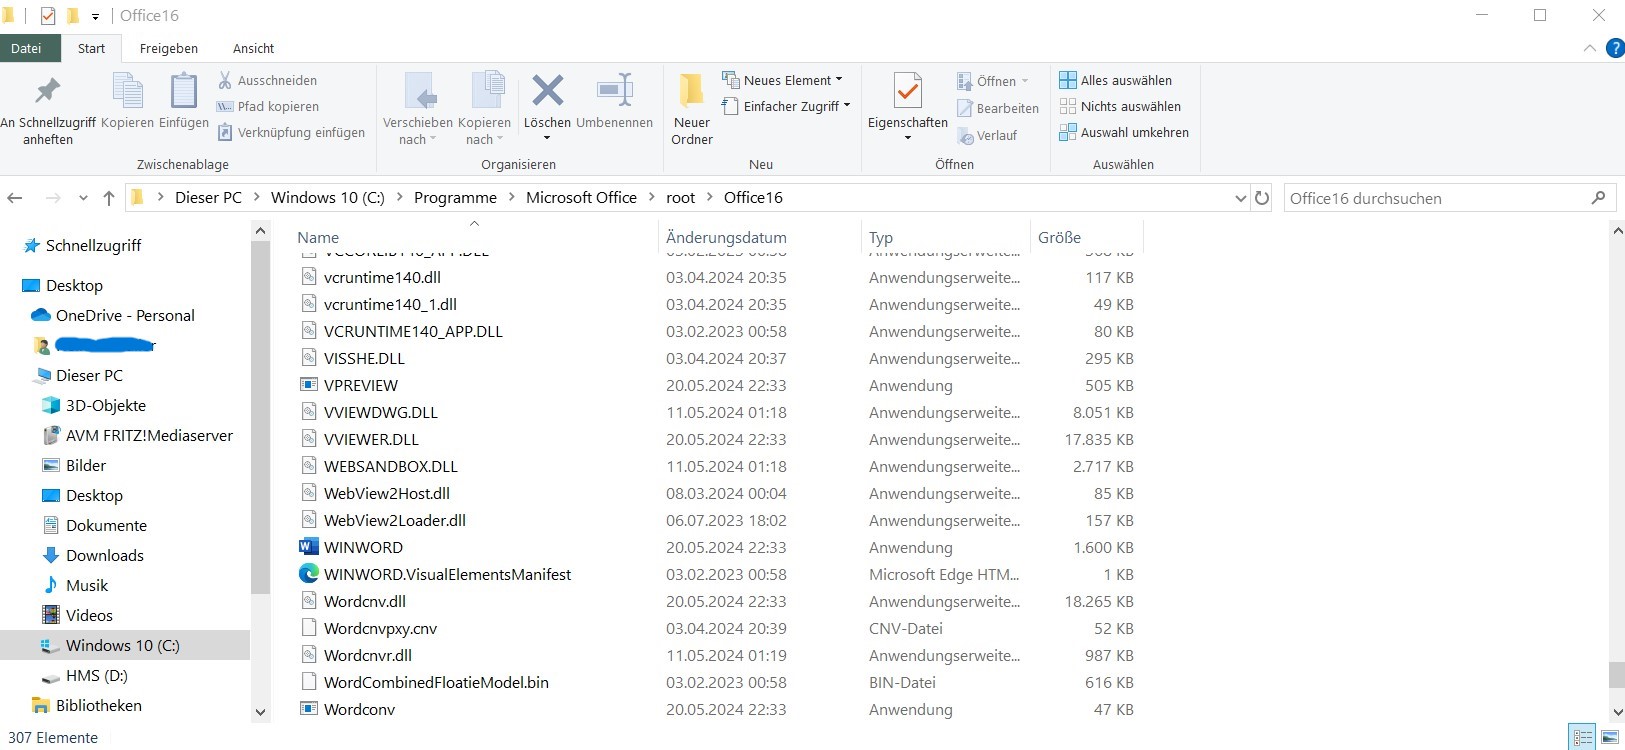
Task: Switch to the Start ribbon tab
Action: tap(91, 48)
